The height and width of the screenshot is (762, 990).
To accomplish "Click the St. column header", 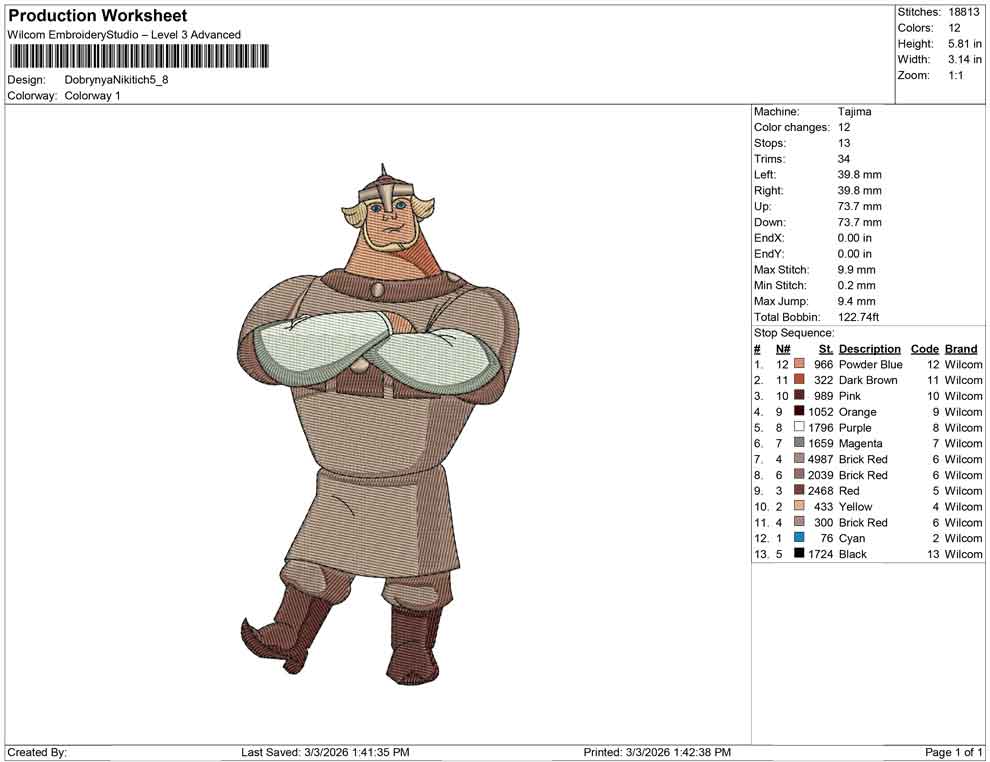I will click(x=826, y=349).
